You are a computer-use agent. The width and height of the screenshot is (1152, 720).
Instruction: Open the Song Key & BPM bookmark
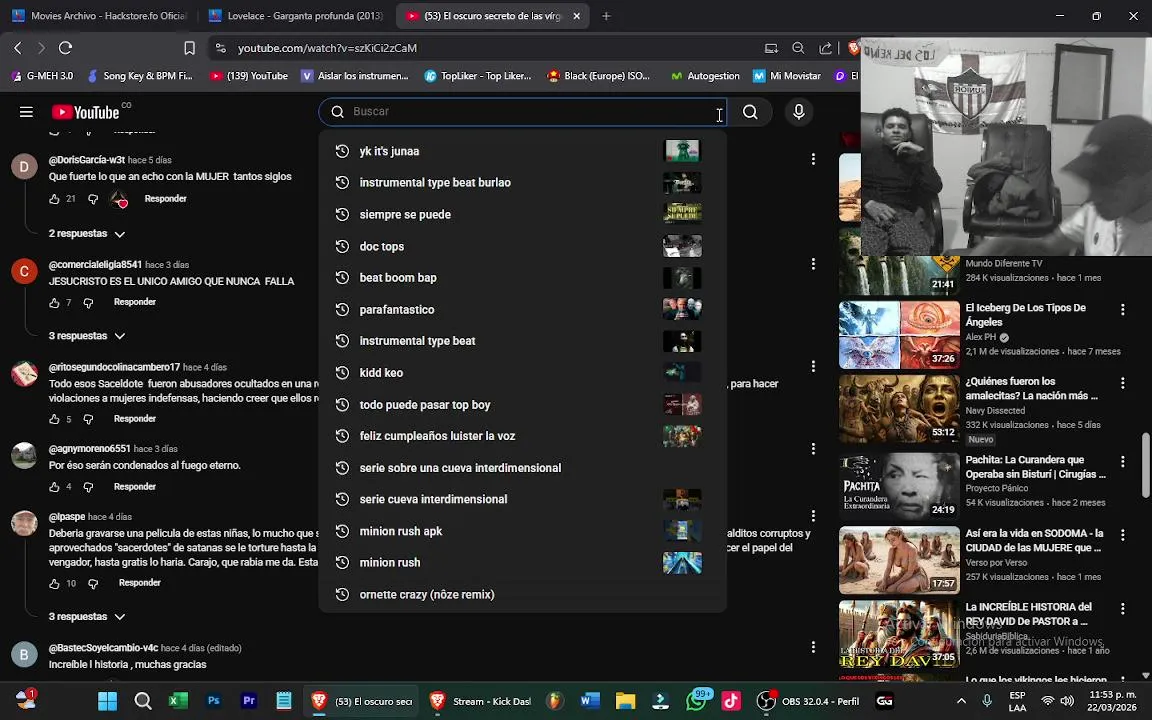(x=140, y=76)
